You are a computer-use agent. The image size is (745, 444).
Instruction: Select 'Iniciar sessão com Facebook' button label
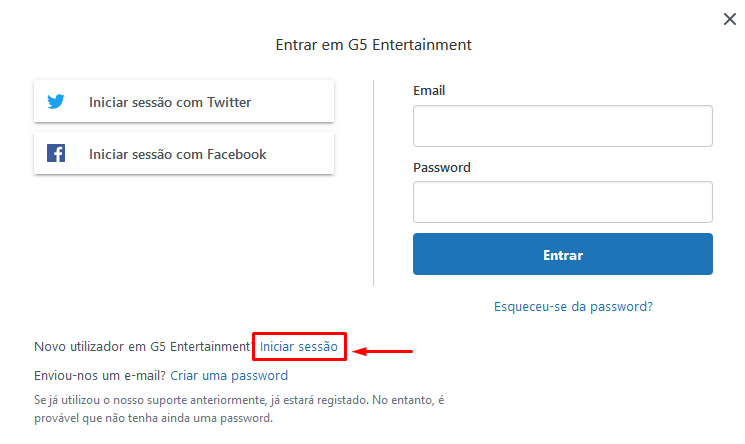tap(177, 154)
